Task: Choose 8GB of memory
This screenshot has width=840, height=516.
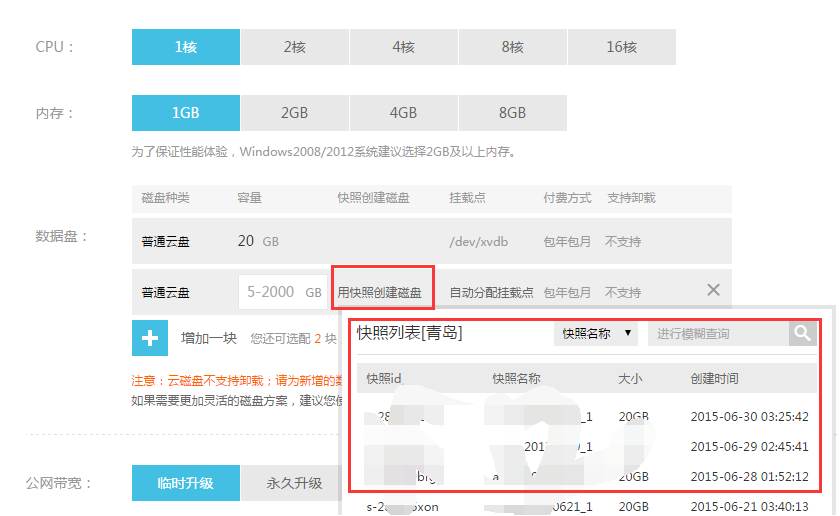Action: pos(512,113)
